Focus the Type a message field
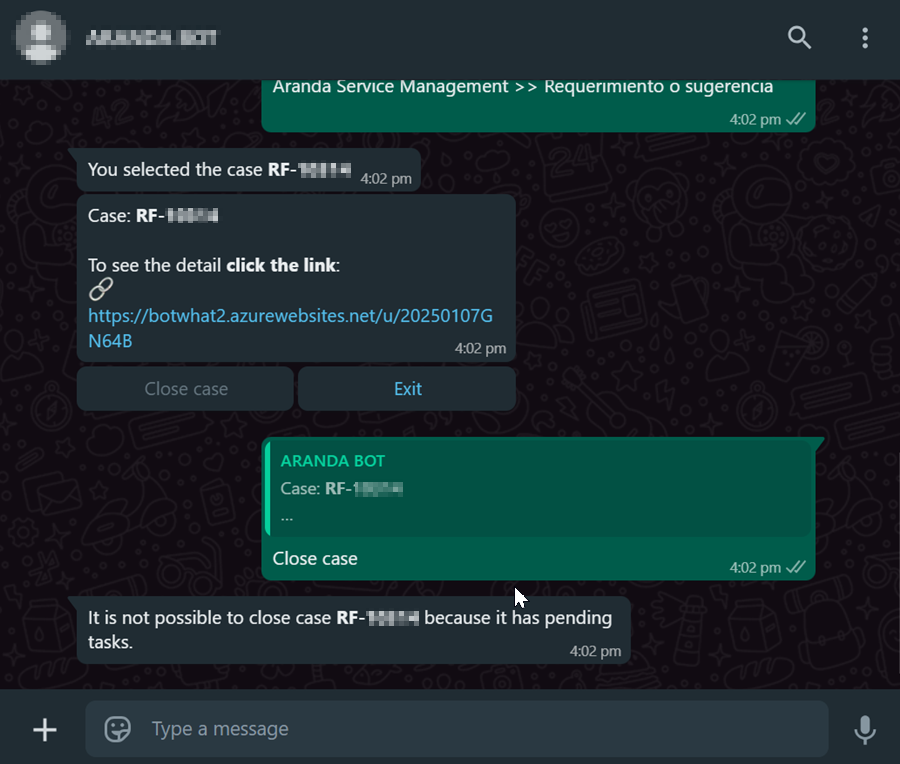The height and width of the screenshot is (764, 900). tap(456, 728)
